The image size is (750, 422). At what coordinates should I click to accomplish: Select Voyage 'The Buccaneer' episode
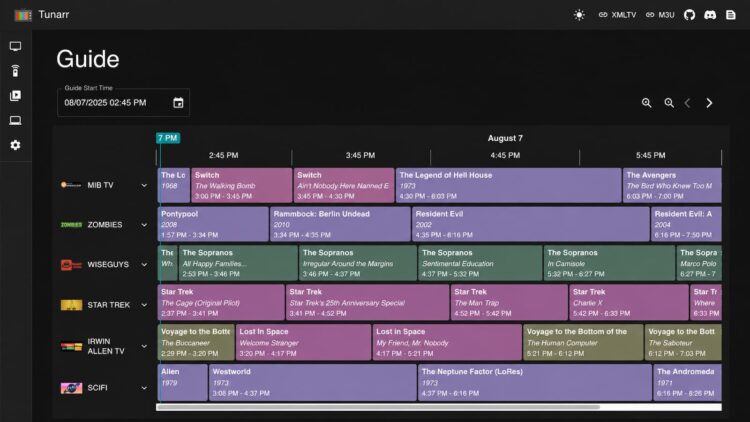pos(196,342)
